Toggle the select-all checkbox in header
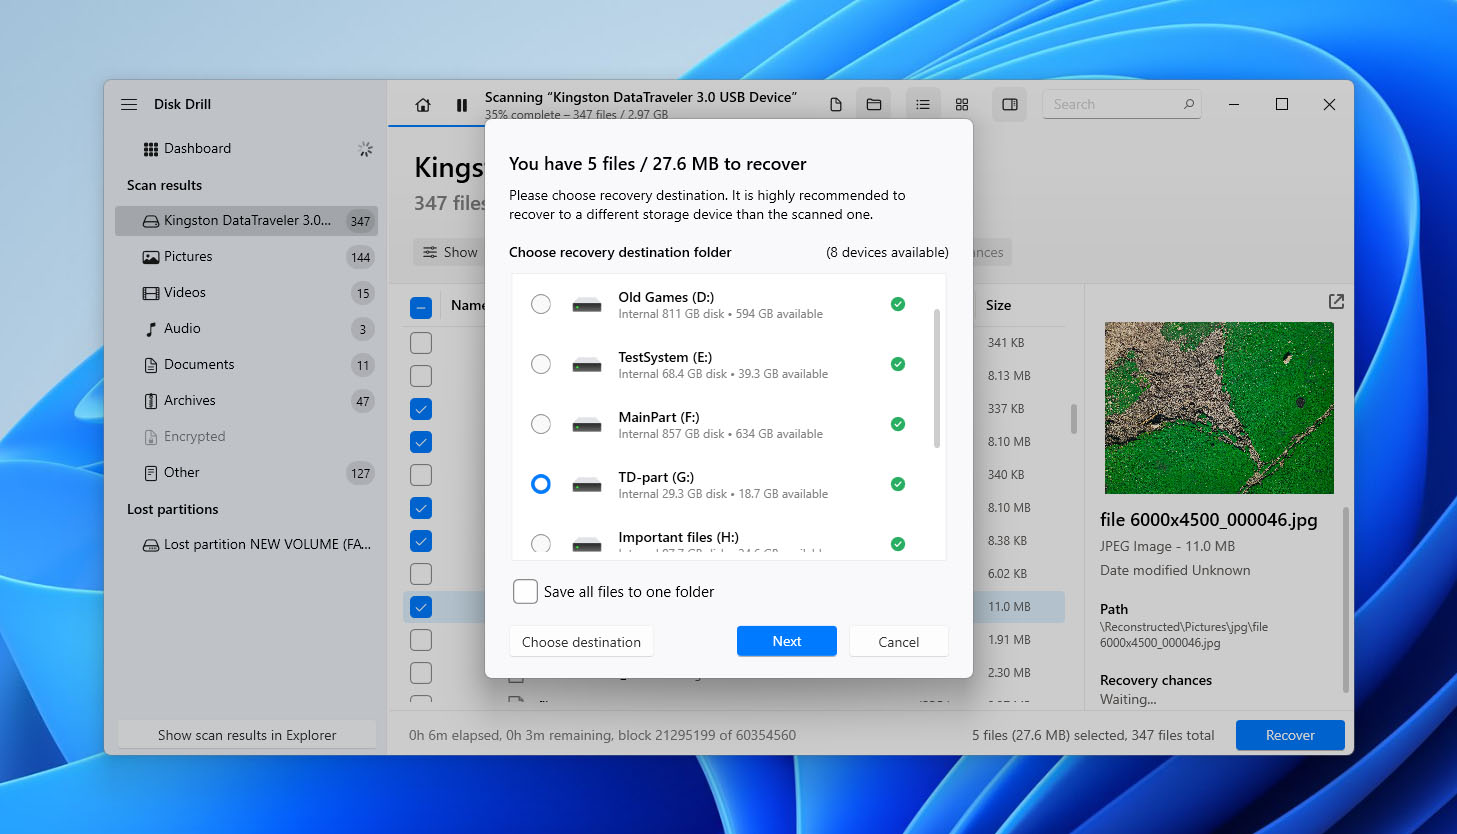The image size is (1457, 834). (421, 307)
